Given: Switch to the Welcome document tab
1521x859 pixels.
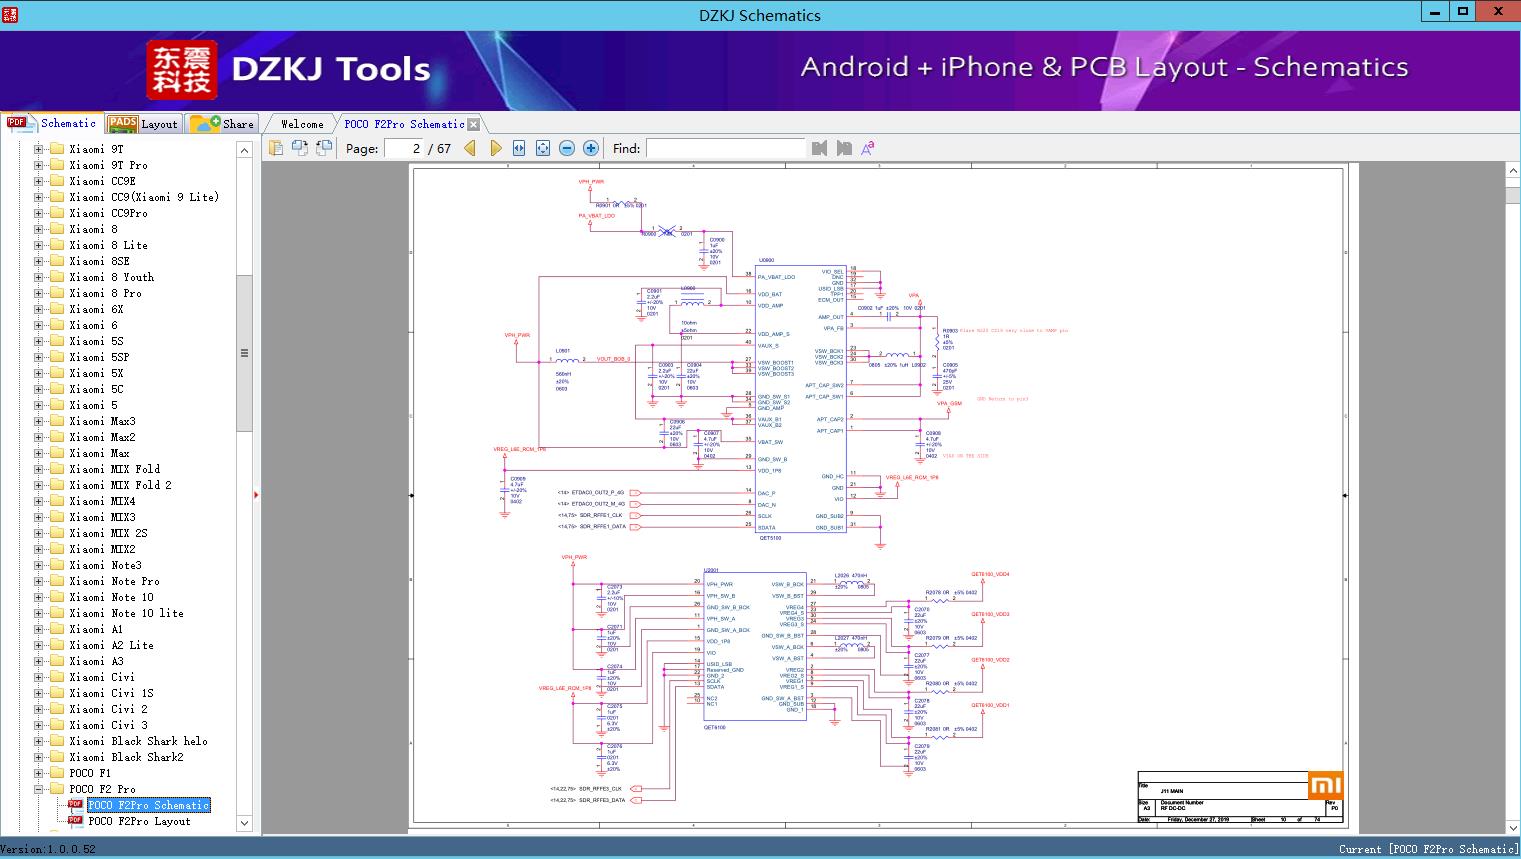Looking at the screenshot, I should click(301, 124).
